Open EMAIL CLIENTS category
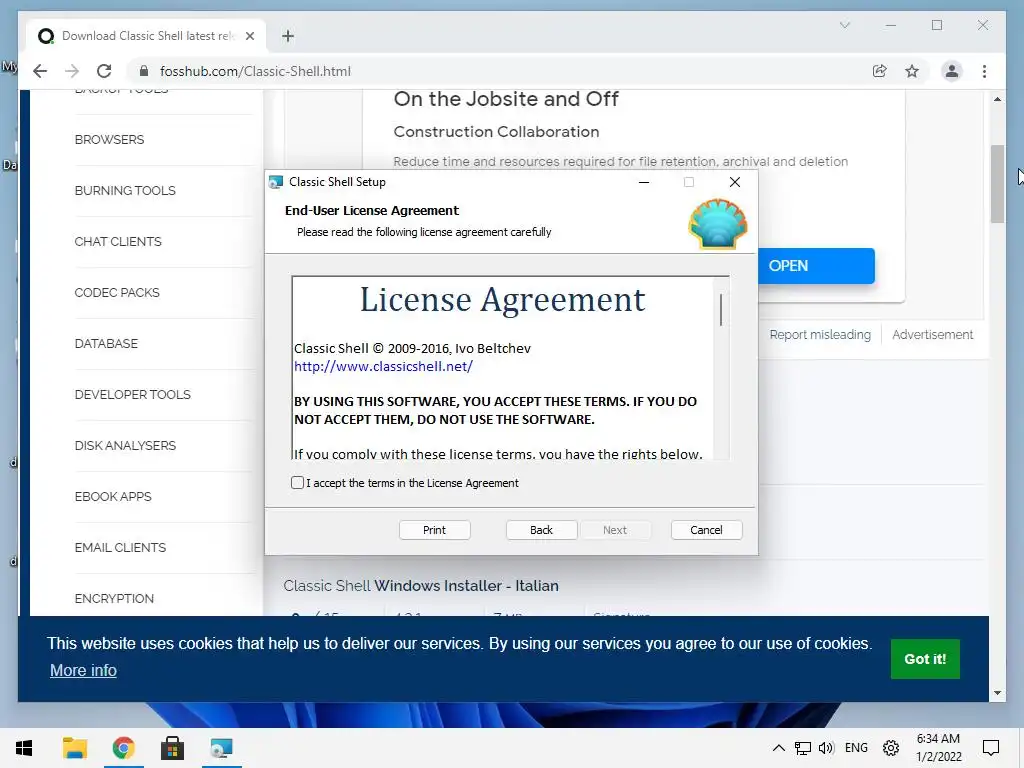The width and height of the screenshot is (1024, 768). 120,547
